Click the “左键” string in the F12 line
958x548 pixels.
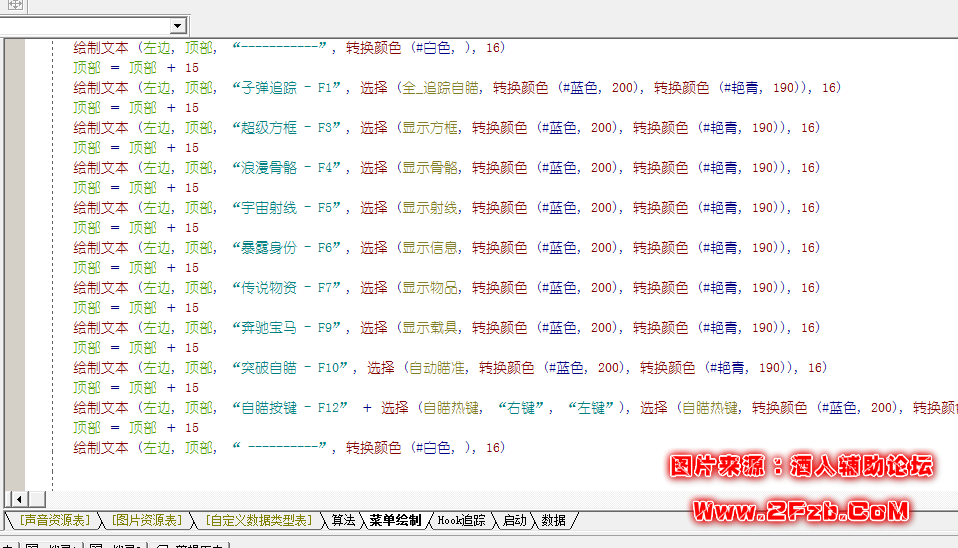[x=591, y=408]
